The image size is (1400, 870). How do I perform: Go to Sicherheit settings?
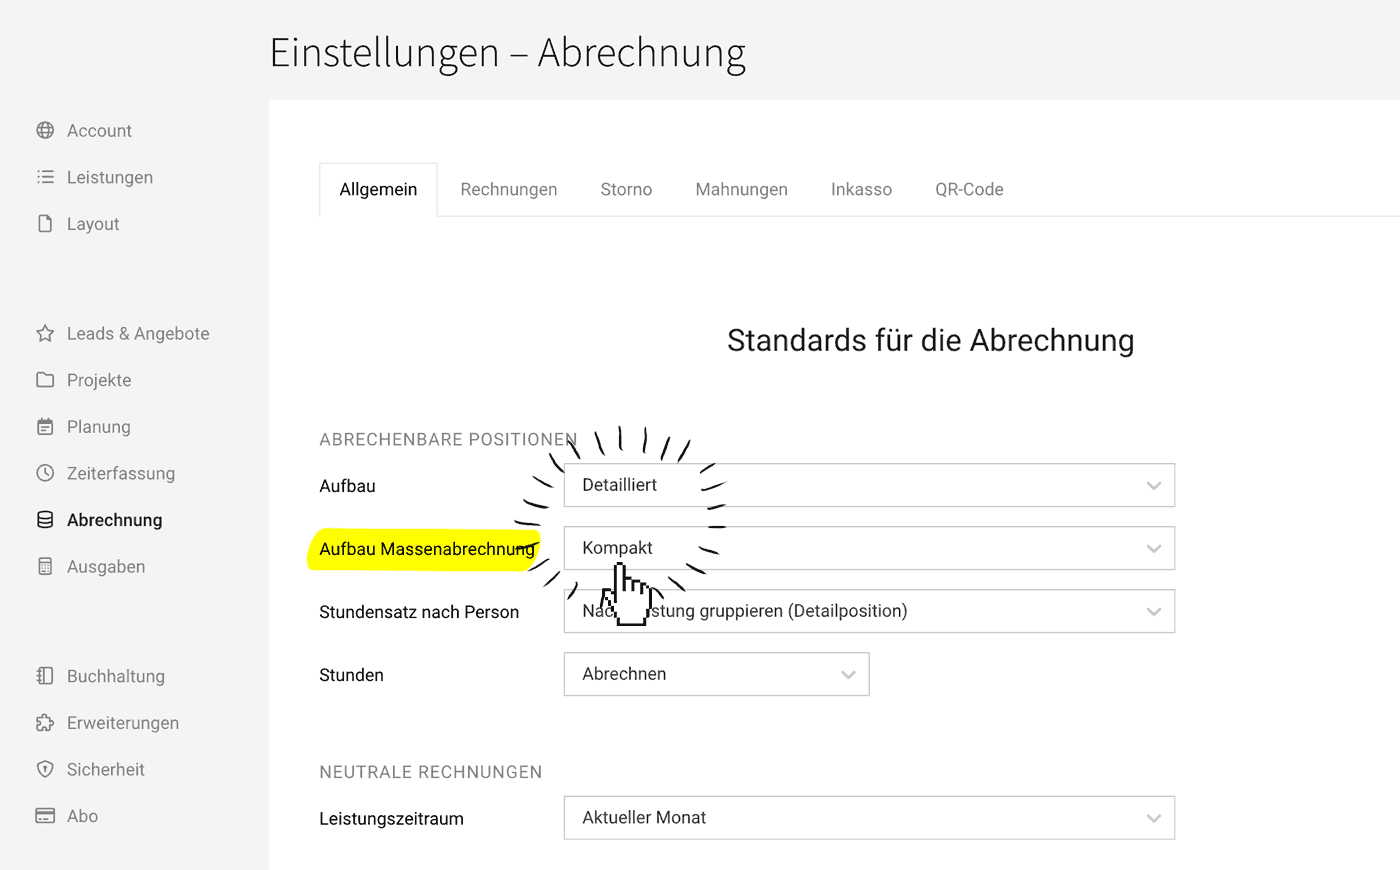[106, 769]
